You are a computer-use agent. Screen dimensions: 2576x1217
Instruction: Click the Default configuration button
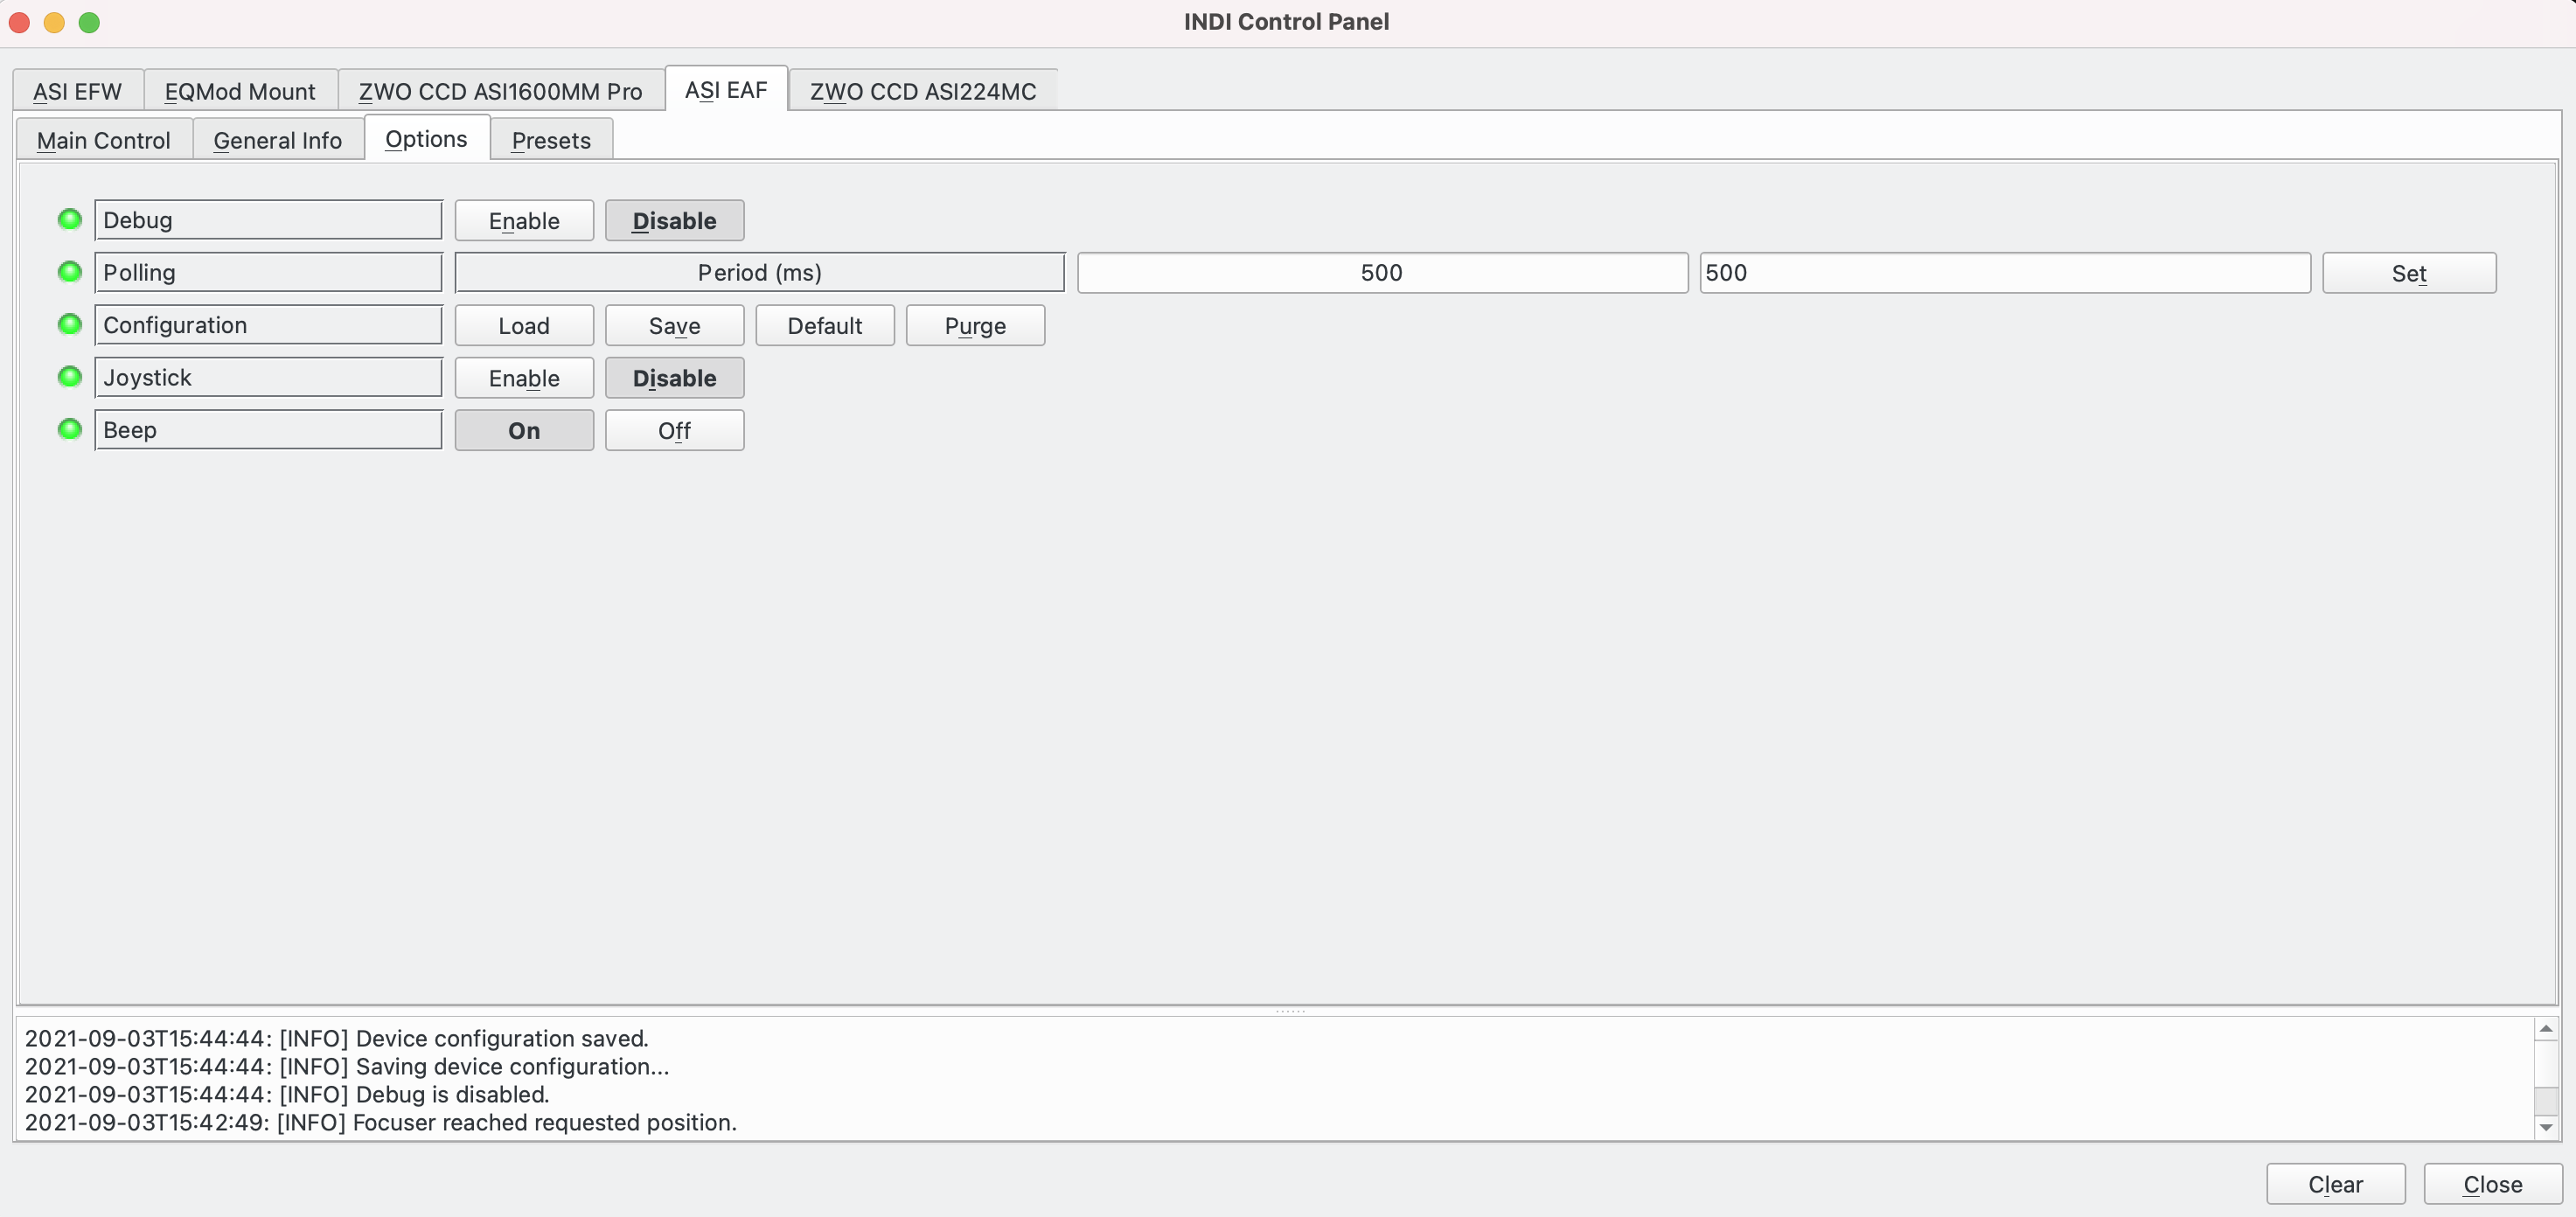(825, 323)
